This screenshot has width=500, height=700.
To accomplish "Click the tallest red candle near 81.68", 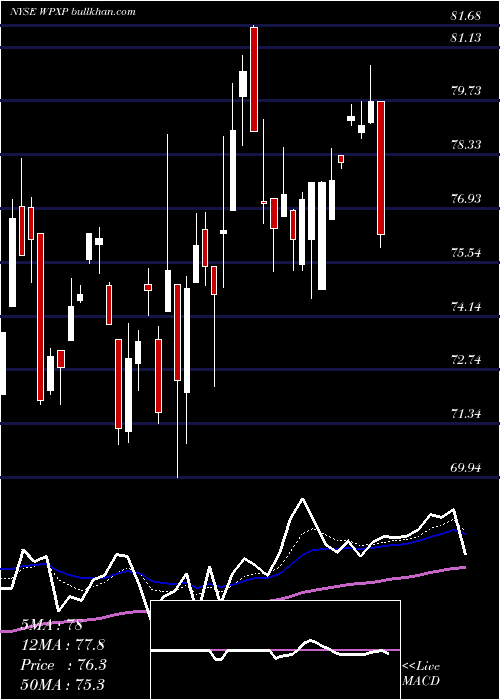I will point(254,79).
